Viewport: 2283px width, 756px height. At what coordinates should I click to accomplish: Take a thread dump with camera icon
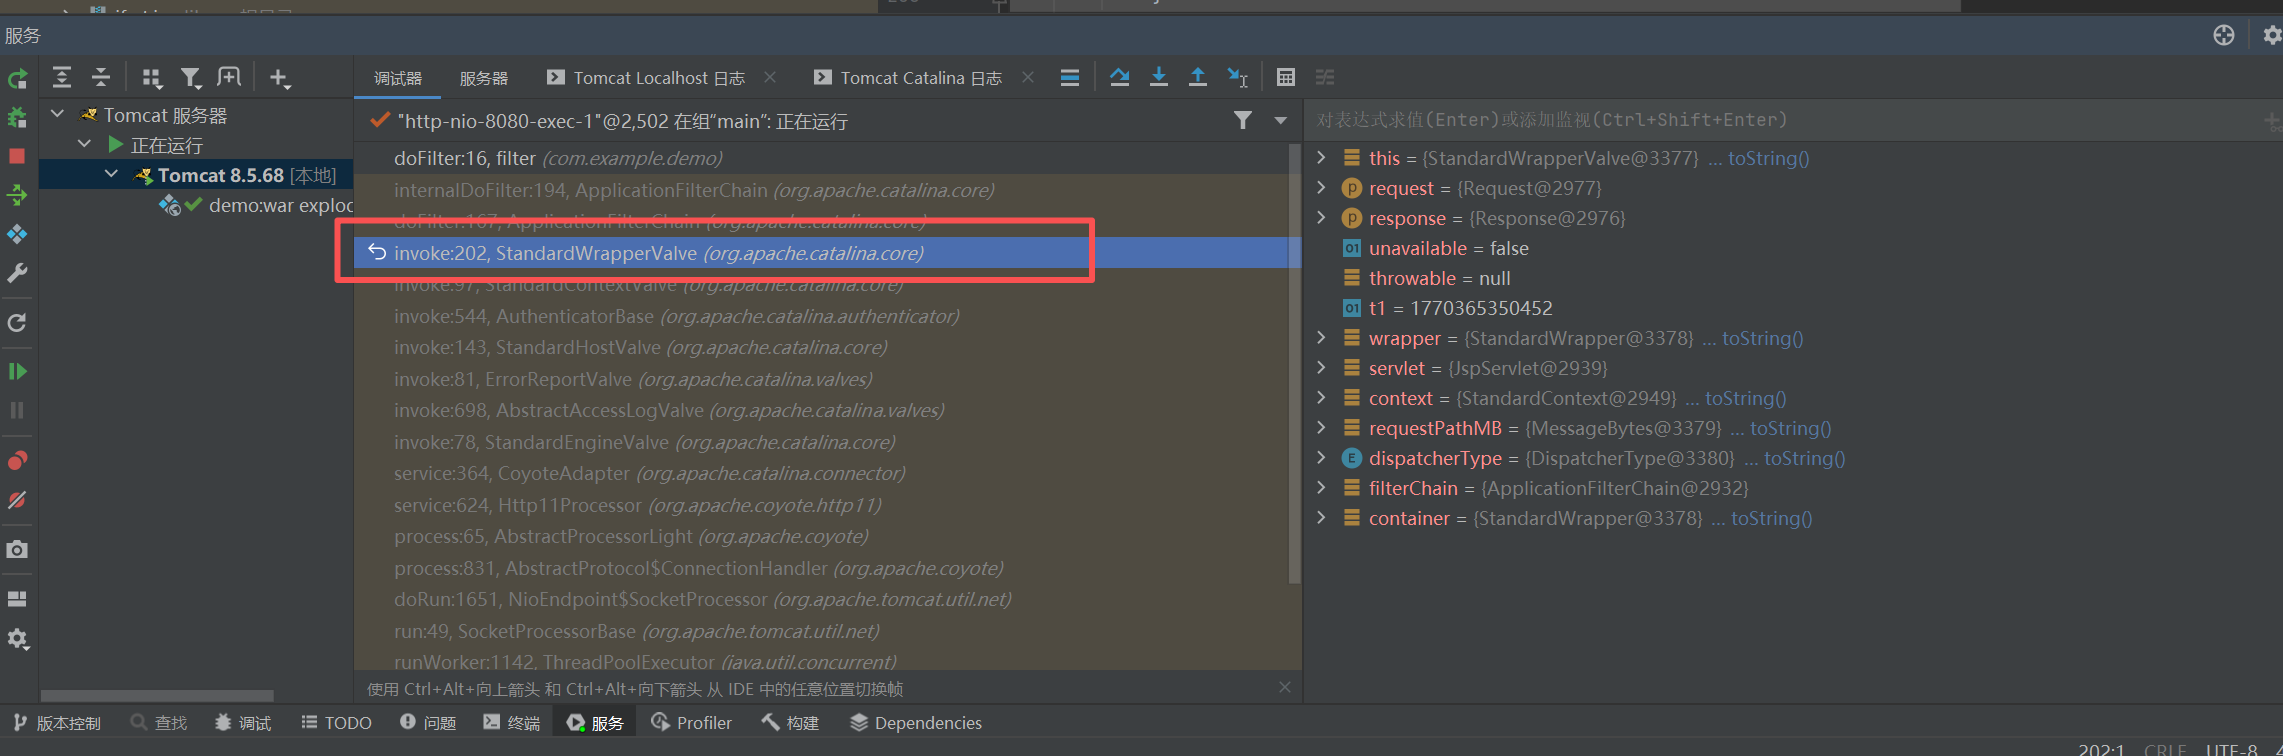pyautogui.click(x=17, y=549)
